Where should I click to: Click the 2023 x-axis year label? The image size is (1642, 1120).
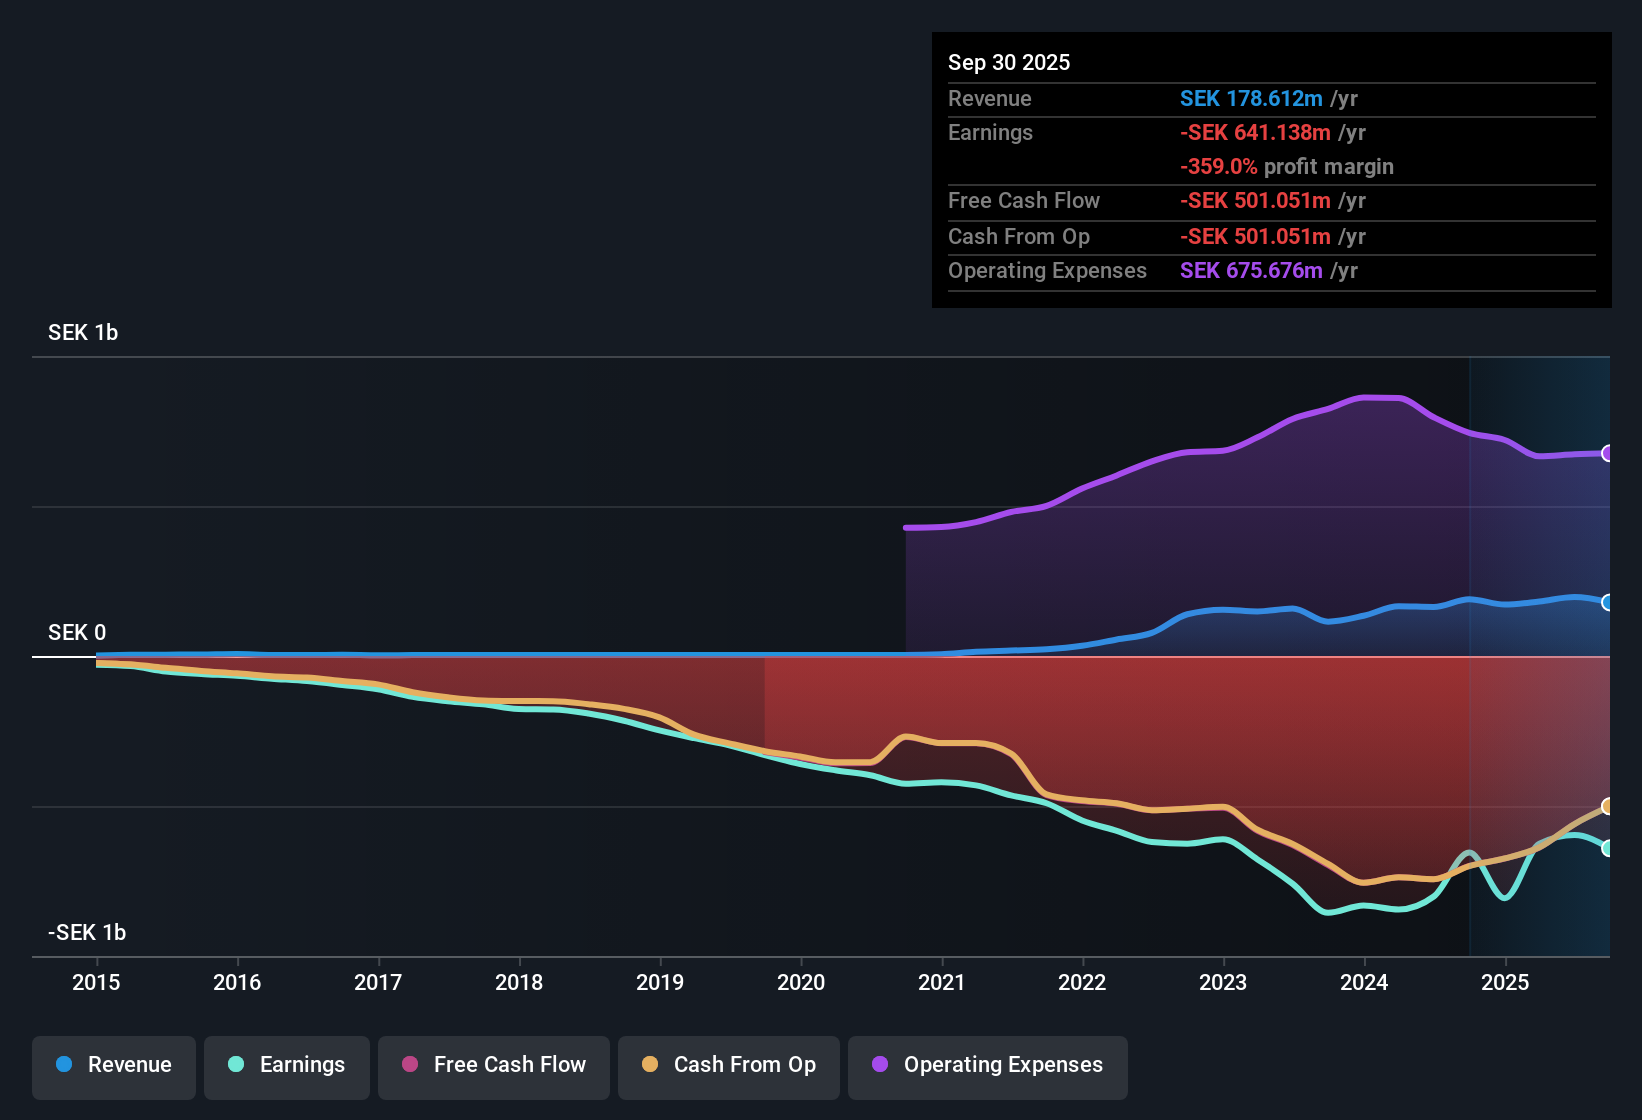click(x=1223, y=982)
